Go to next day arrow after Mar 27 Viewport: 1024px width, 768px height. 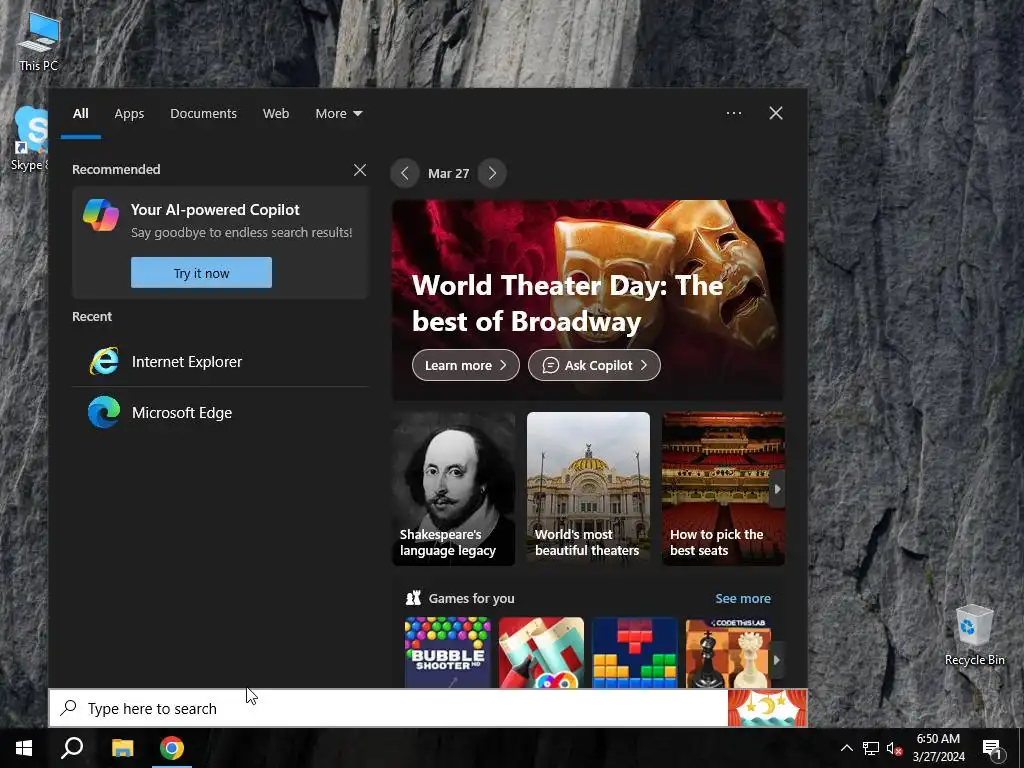492,173
